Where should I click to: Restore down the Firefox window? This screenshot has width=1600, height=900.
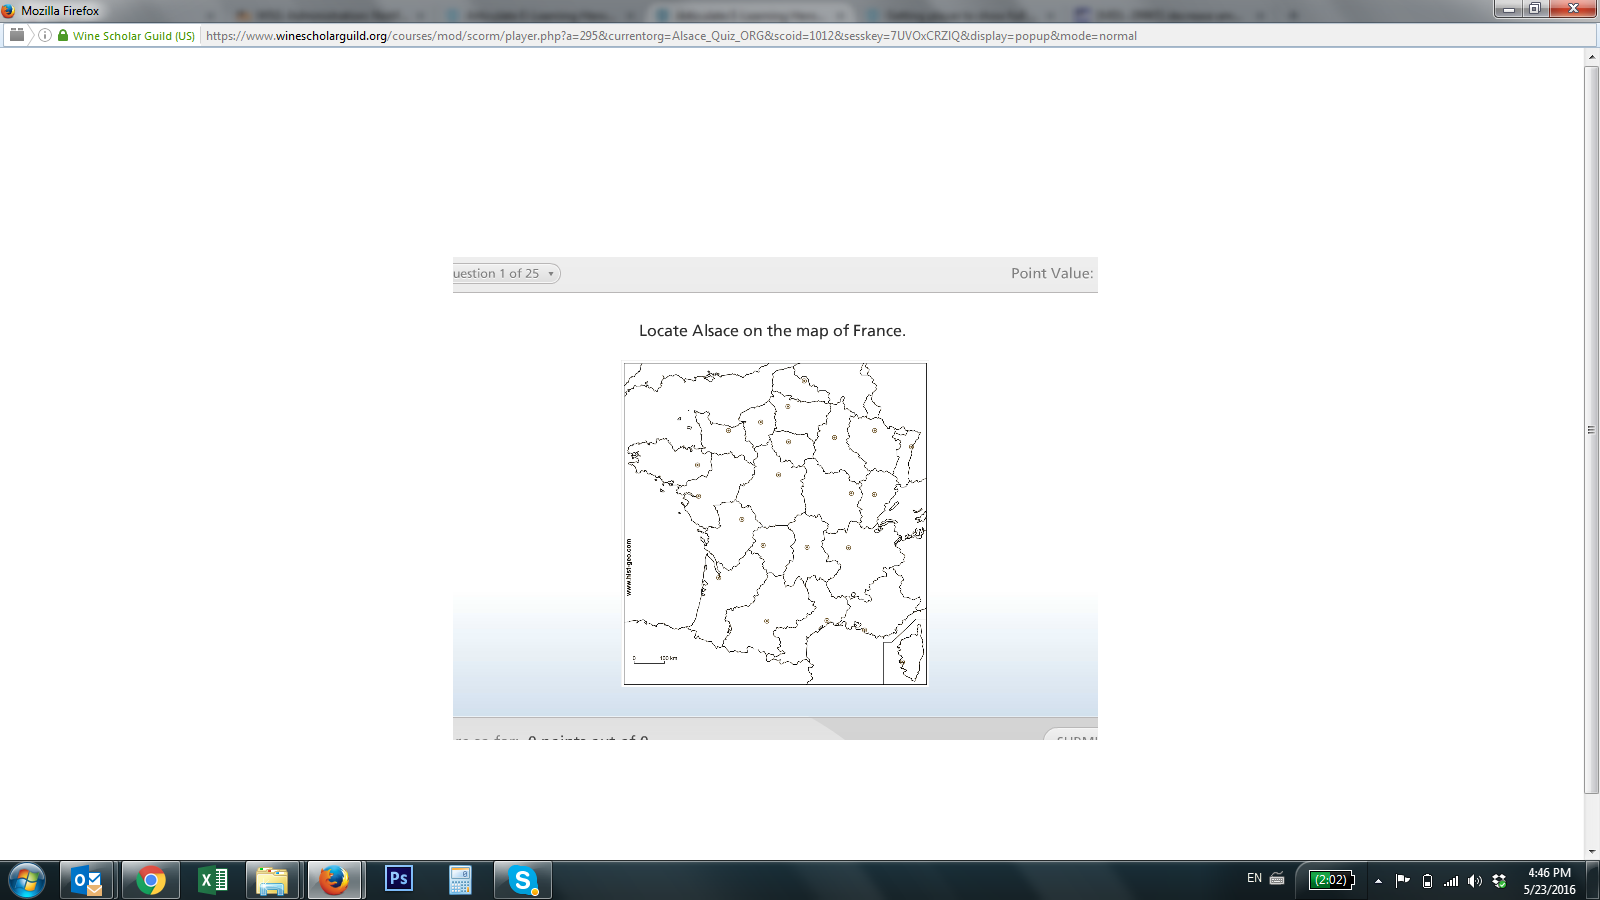pos(1535,9)
